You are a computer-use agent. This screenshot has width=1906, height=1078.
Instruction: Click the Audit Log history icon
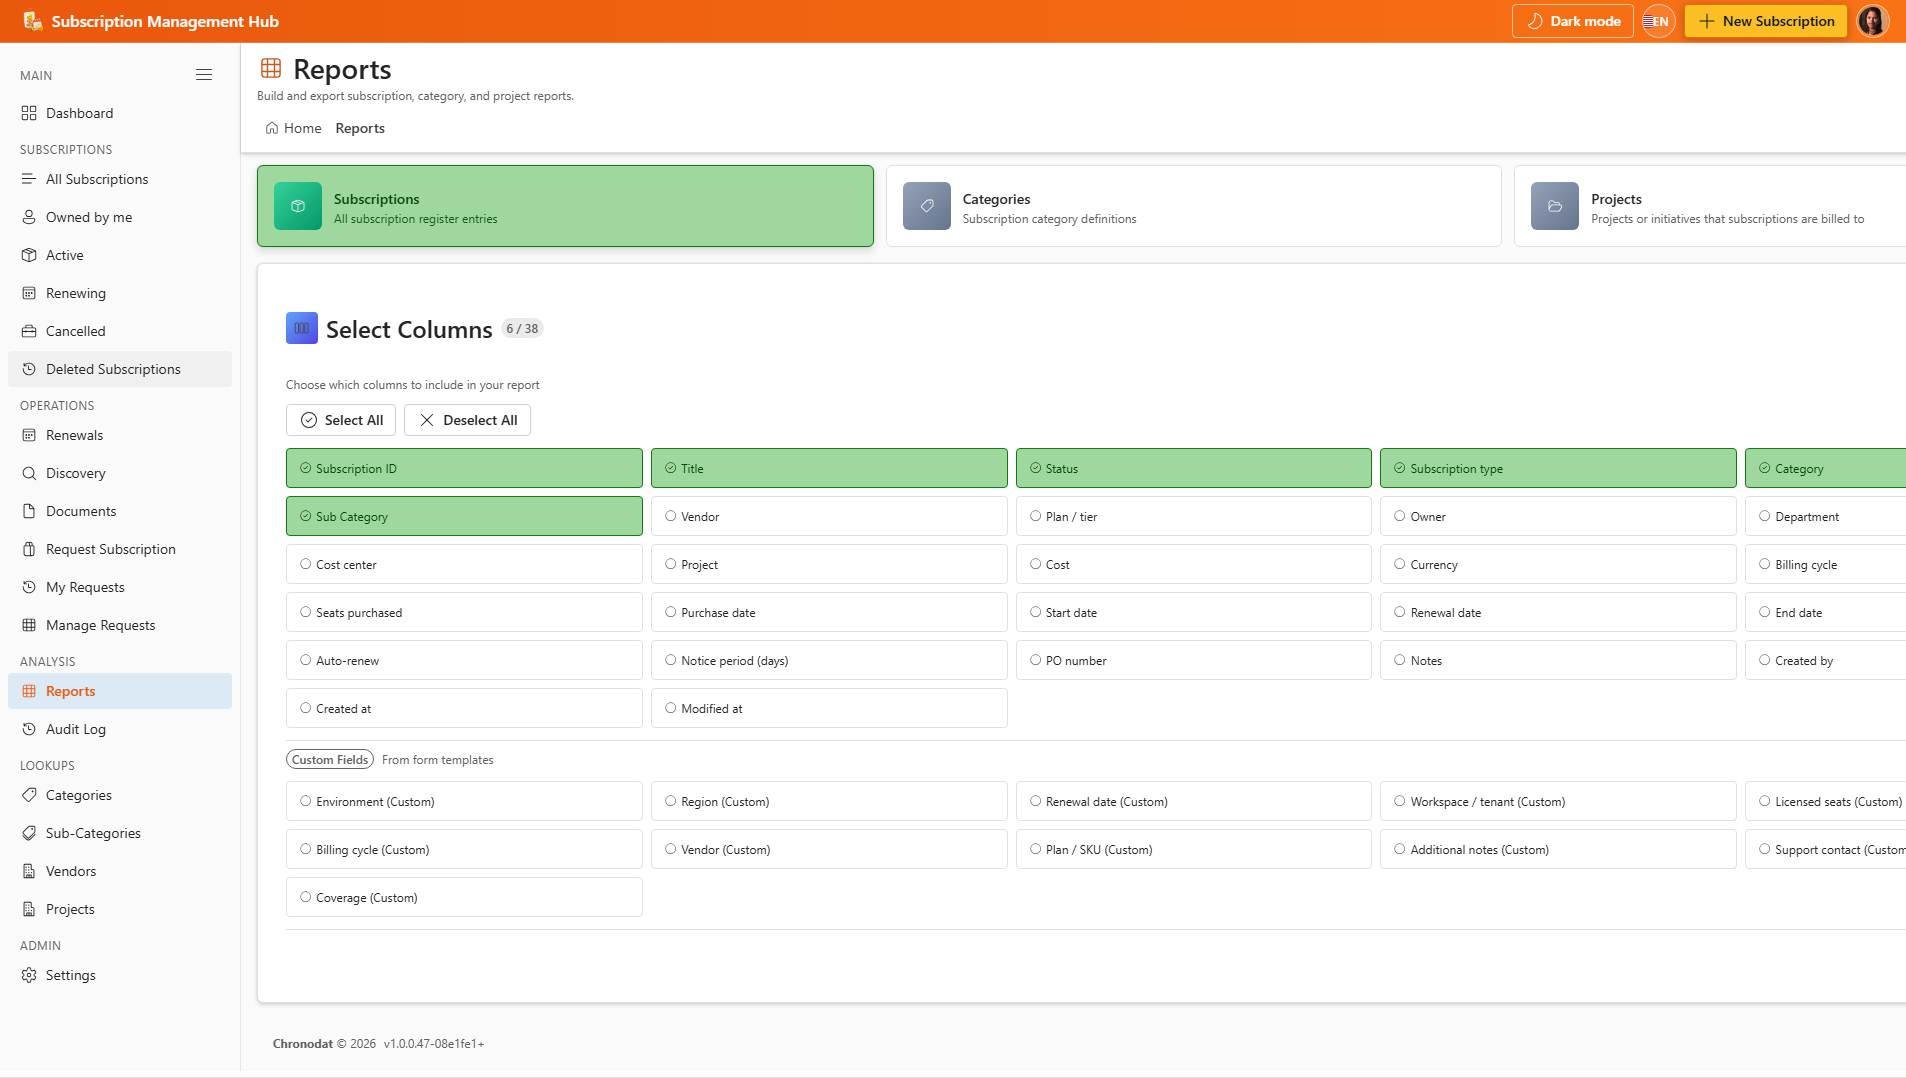(x=29, y=729)
